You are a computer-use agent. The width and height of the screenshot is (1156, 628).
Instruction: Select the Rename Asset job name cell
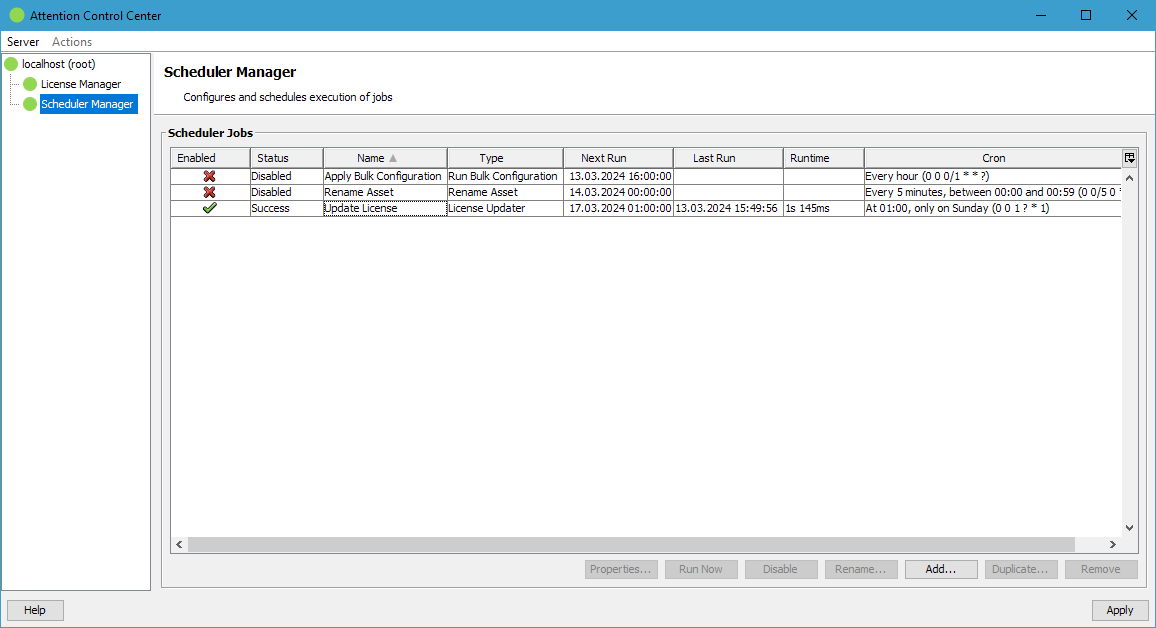[385, 192]
